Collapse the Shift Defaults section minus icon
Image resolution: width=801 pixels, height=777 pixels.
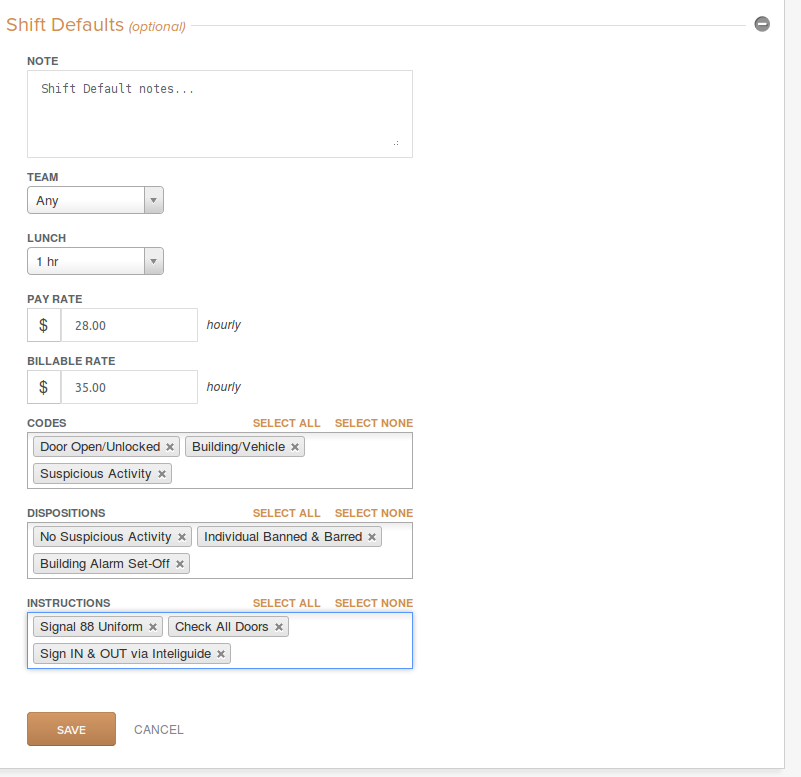762,24
